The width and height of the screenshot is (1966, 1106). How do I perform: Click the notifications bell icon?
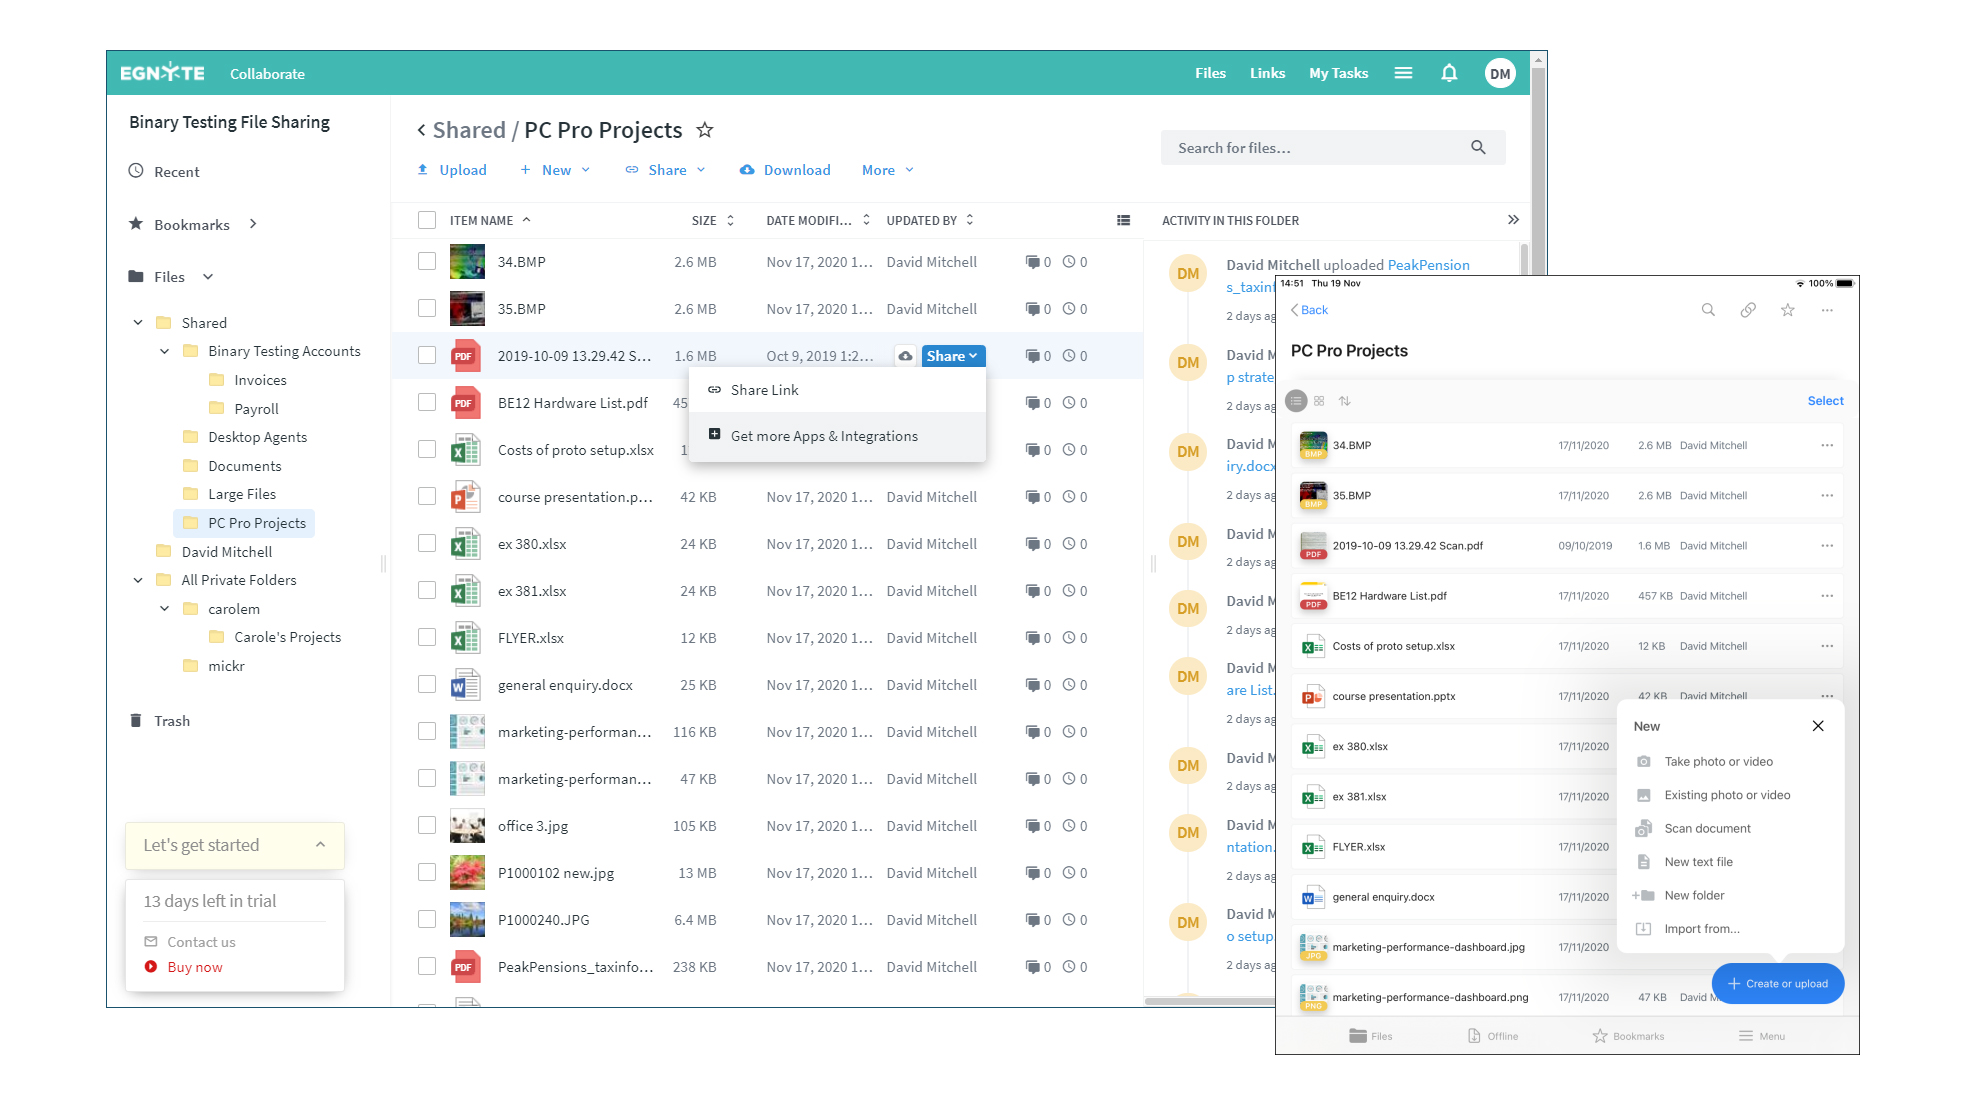[1449, 73]
